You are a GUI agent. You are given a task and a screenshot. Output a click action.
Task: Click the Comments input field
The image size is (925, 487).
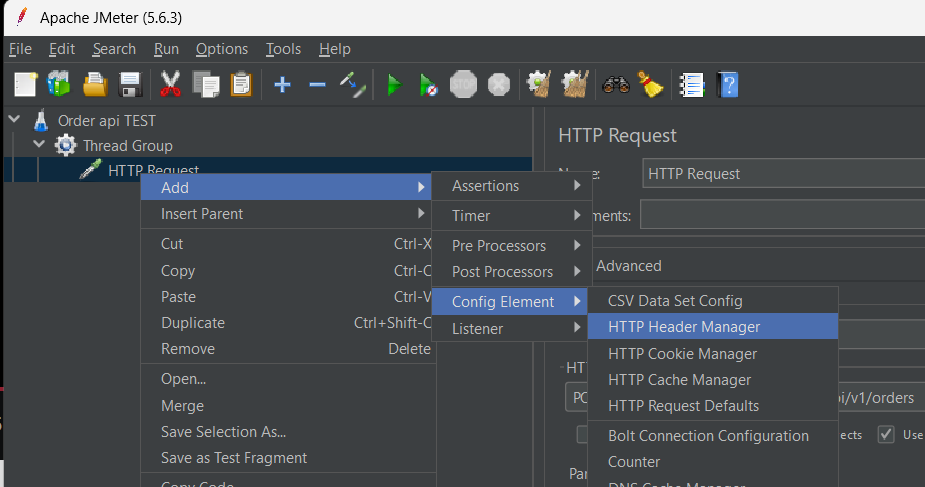(782, 214)
